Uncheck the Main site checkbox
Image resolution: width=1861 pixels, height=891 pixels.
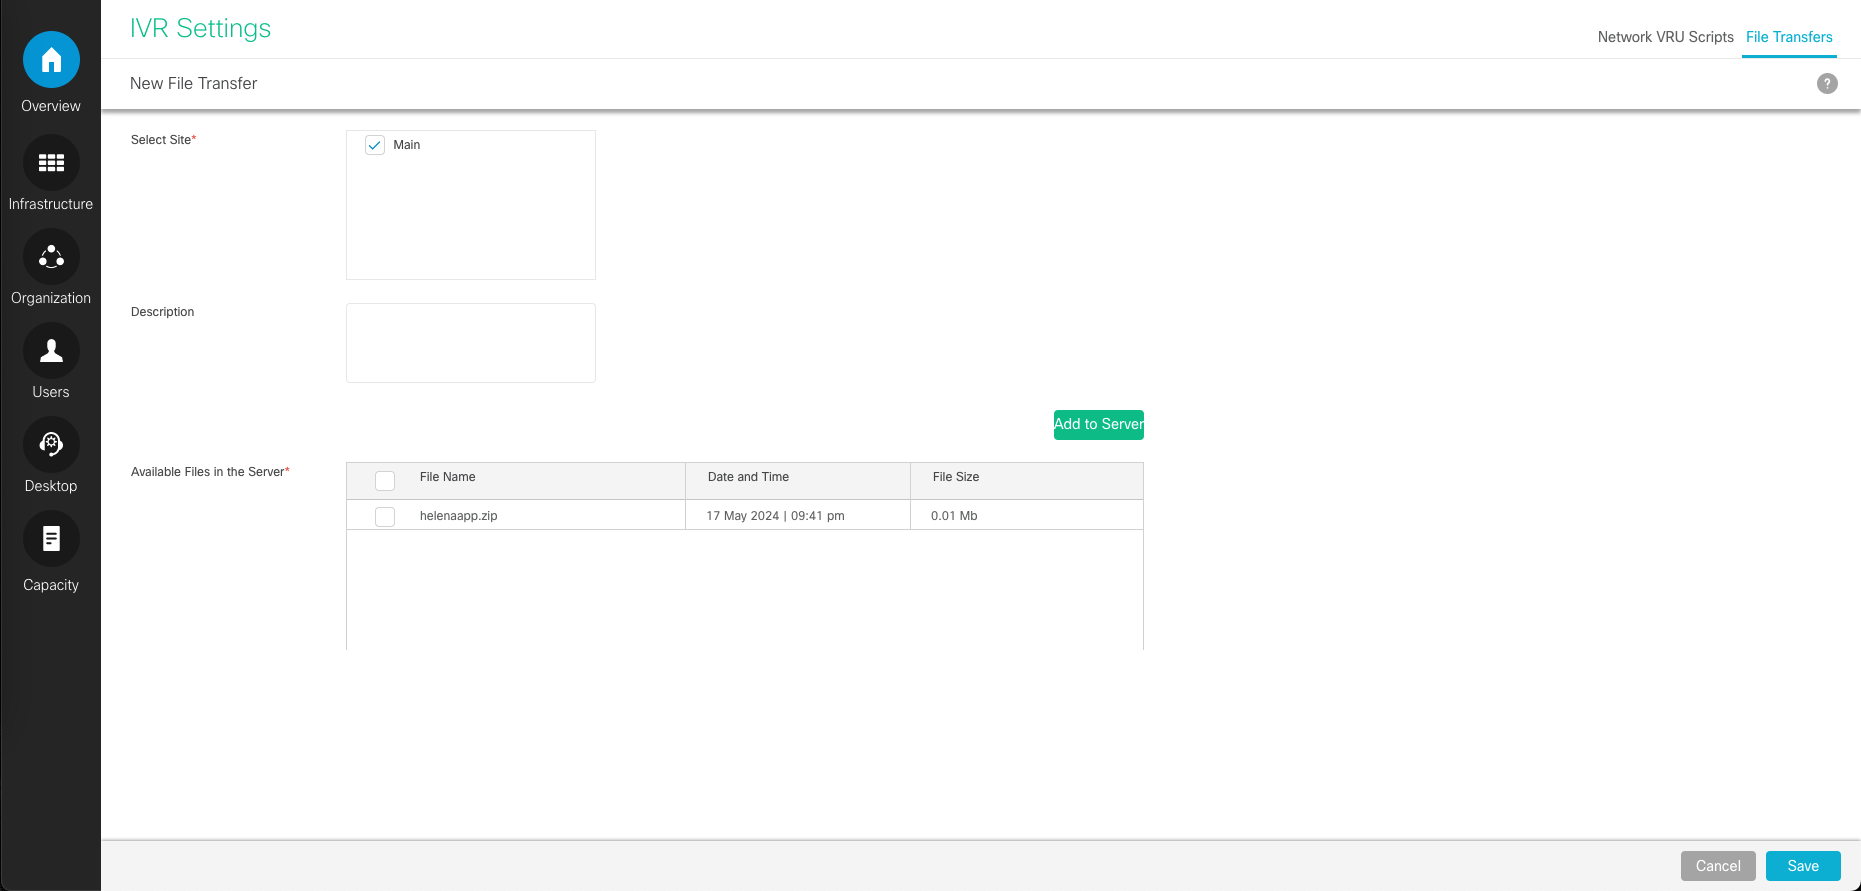(x=375, y=145)
